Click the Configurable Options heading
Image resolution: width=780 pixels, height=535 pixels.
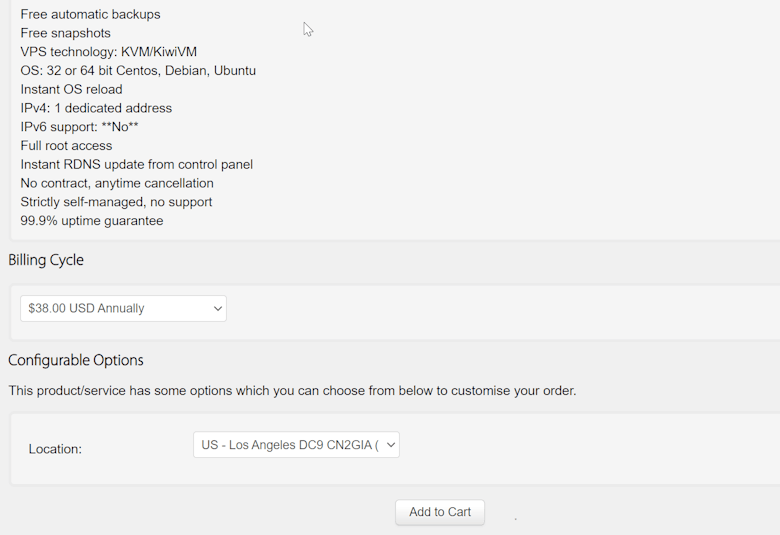pyautogui.click(x=76, y=360)
